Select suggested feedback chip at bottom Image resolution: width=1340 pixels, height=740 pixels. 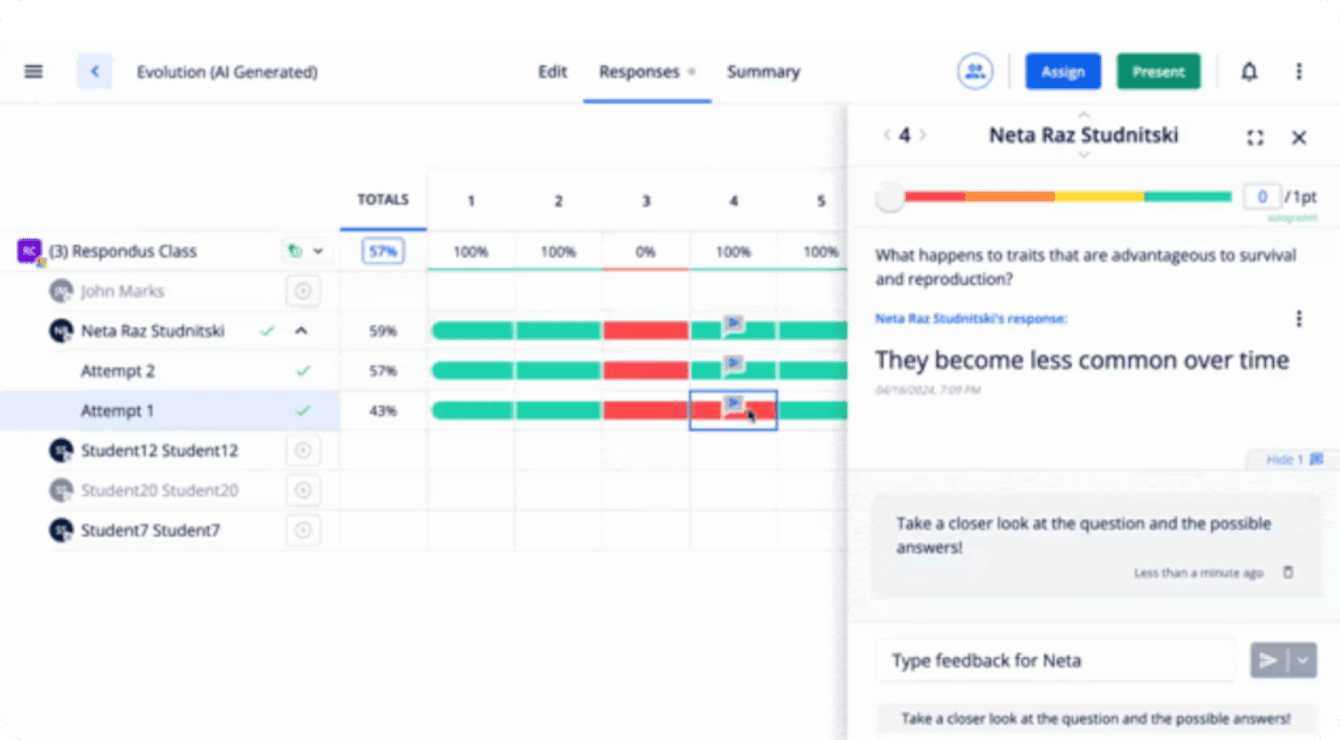coord(1095,718)
